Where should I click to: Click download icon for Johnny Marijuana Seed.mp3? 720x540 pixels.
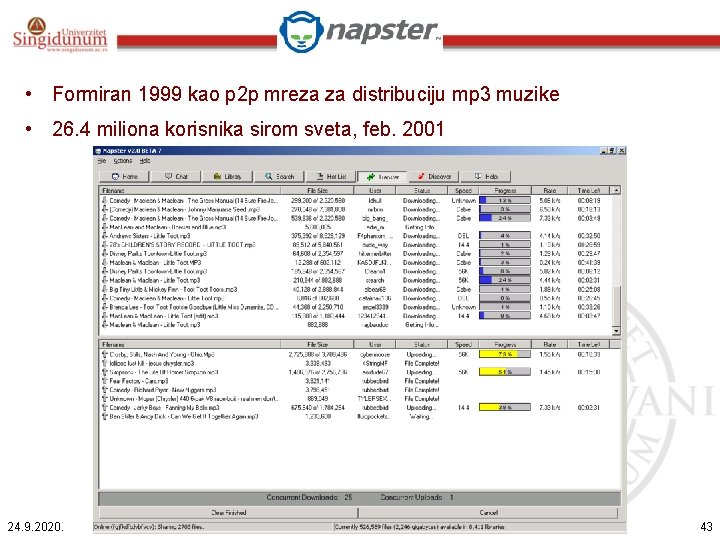(x=105, y=209)
